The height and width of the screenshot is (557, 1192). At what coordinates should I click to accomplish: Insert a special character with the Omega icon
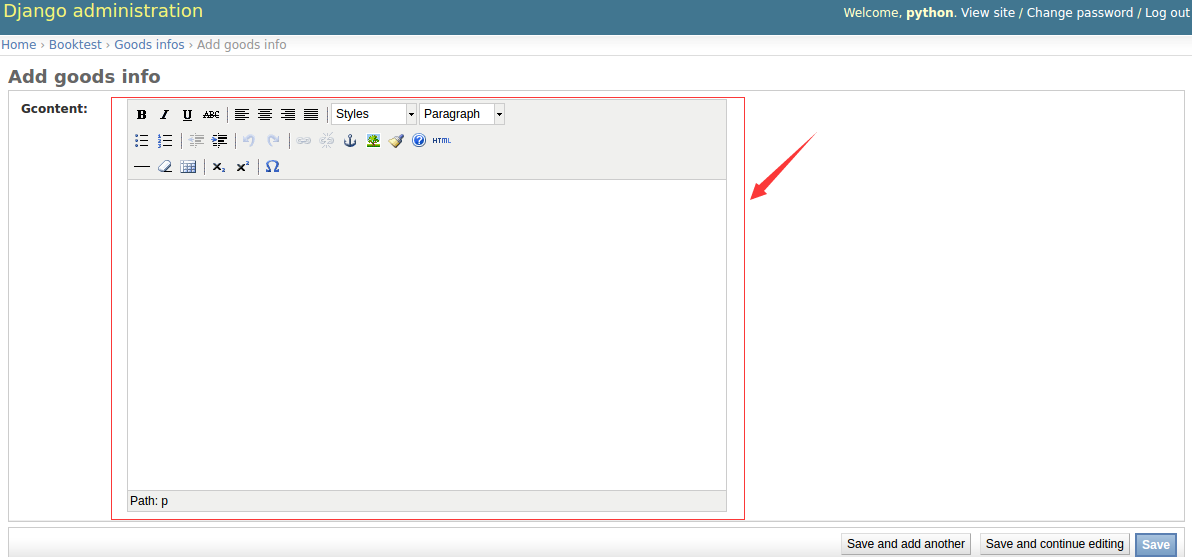click(272, 167)
